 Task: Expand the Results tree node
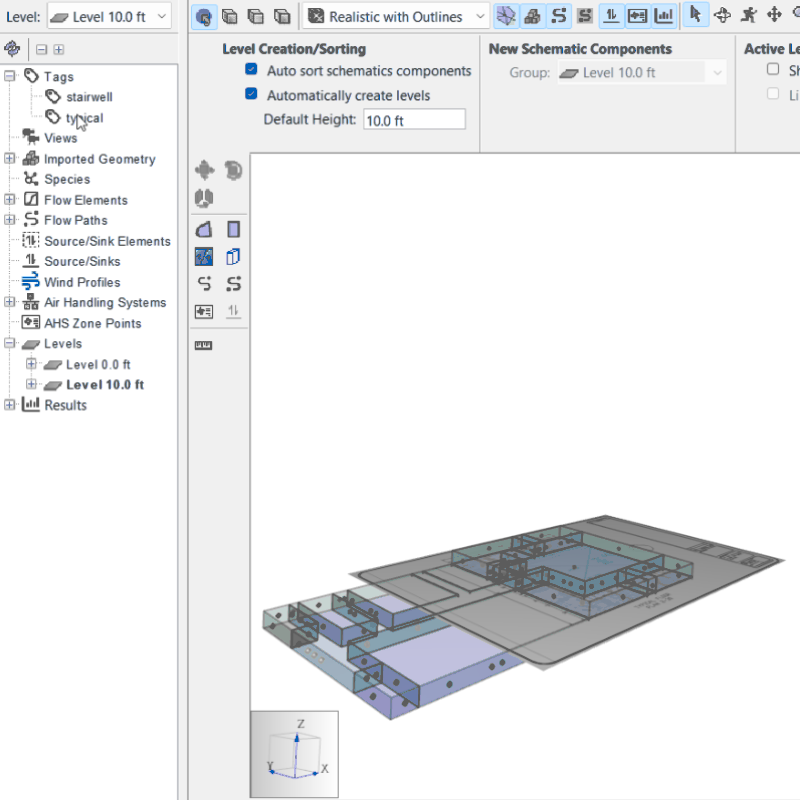(x=9, y=405)
